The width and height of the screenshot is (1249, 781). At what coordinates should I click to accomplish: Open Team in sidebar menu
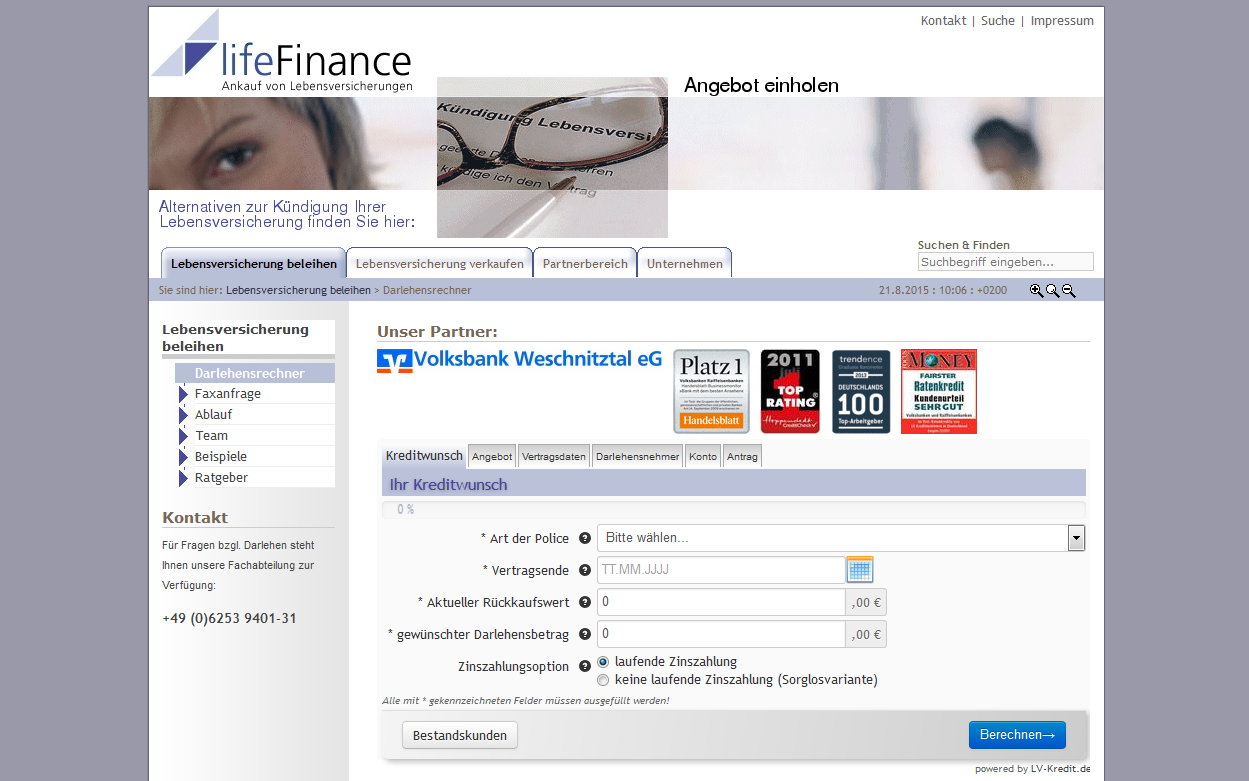(211, 436)
